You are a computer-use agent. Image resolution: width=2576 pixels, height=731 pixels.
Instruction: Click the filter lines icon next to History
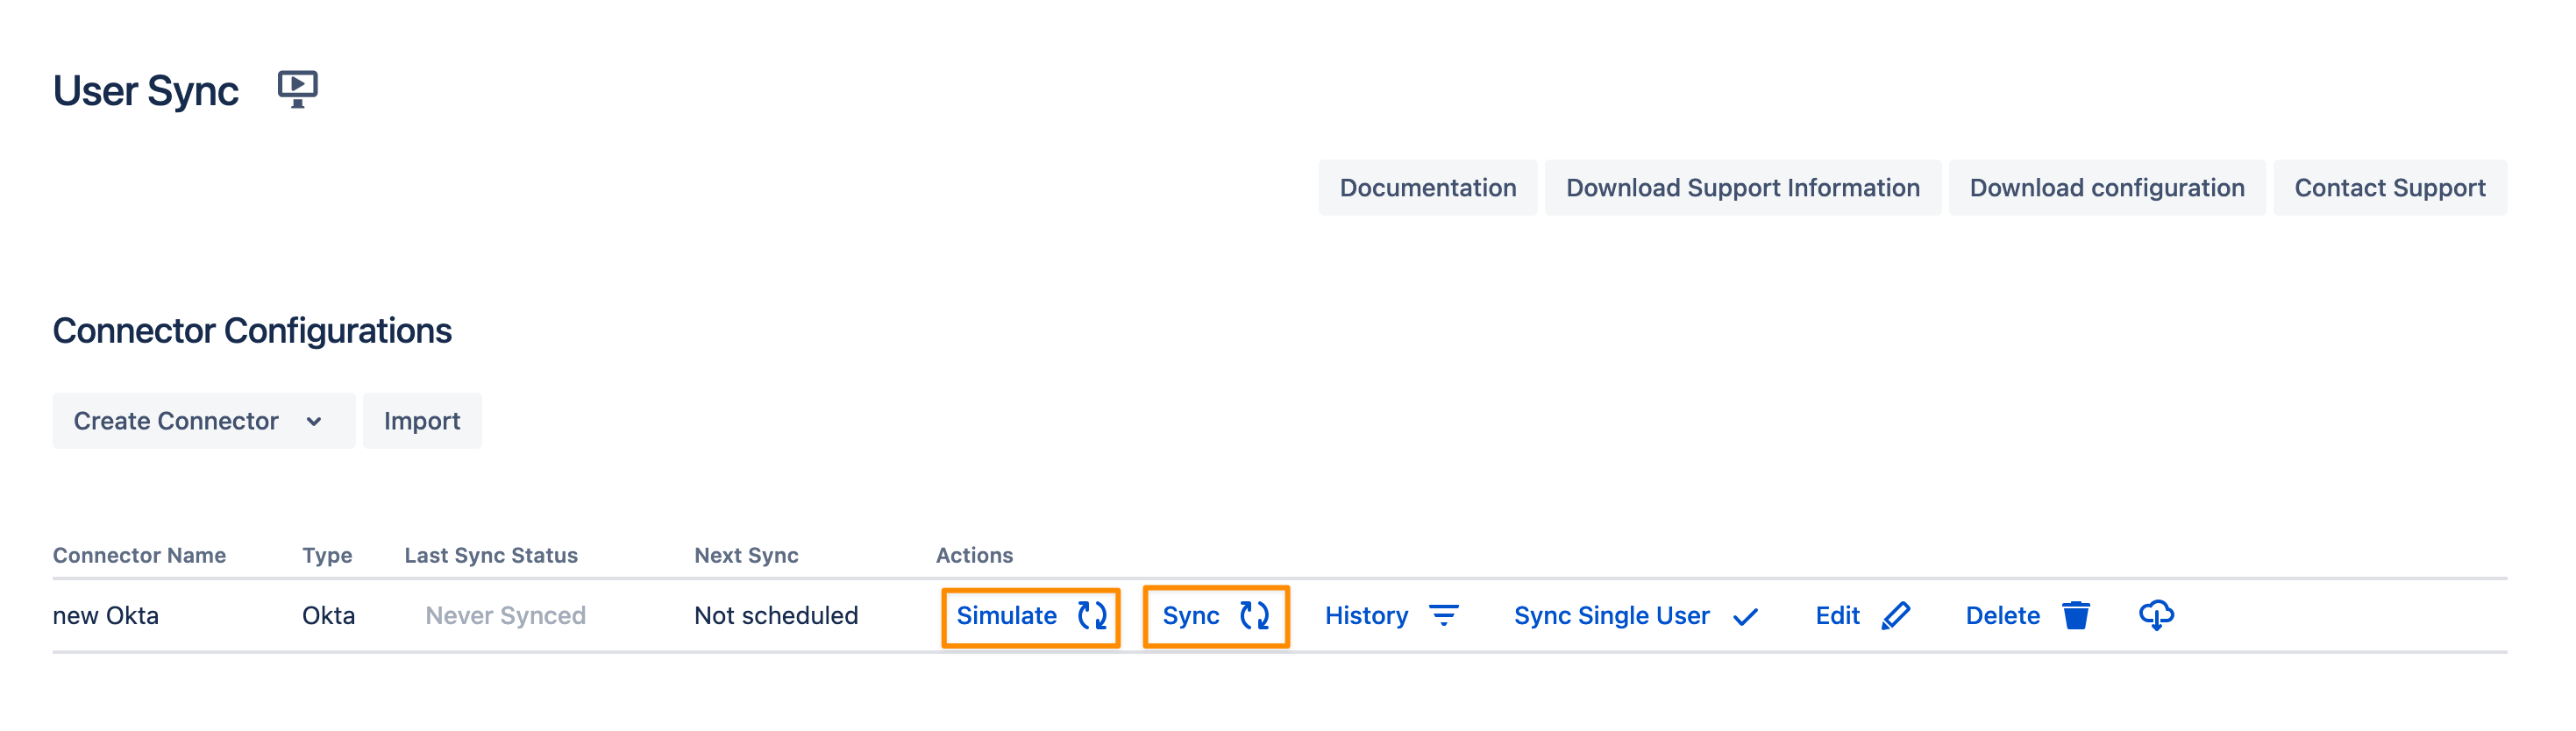(1443, 615)
